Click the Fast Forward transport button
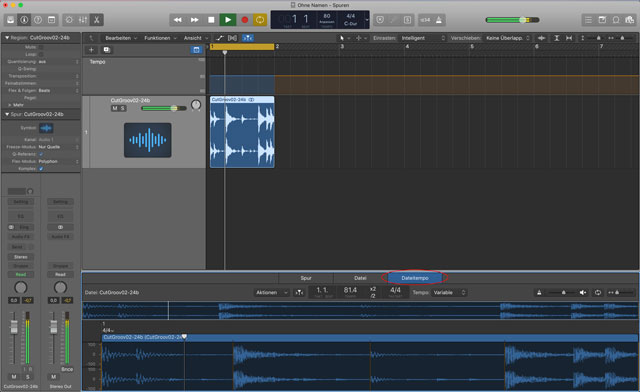640x392 pixels. click(194, 20)
